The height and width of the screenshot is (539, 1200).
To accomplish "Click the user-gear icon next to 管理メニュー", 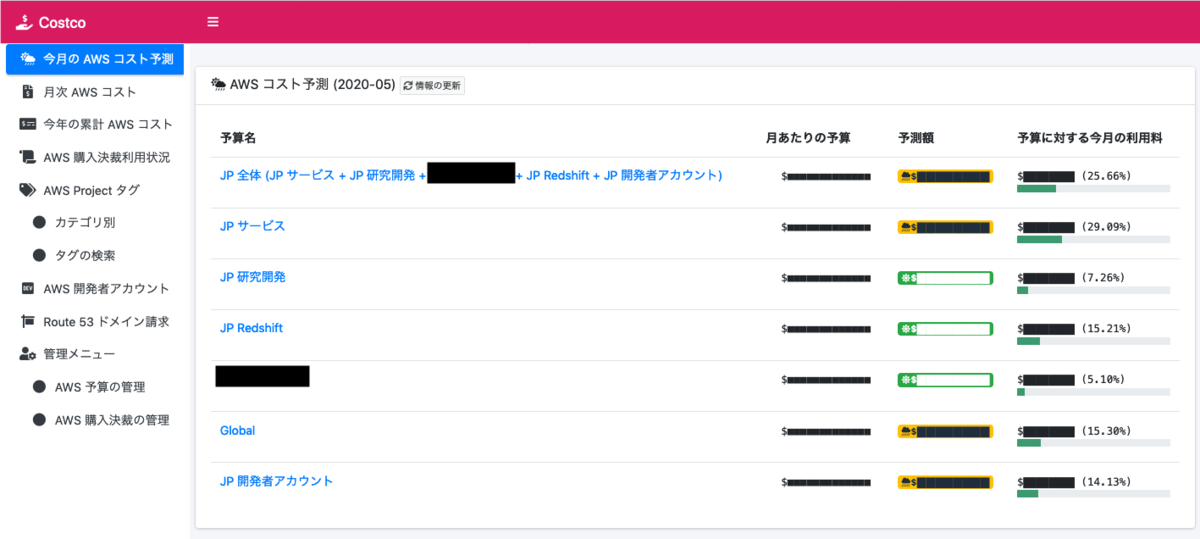I will (x=28, y=354).
